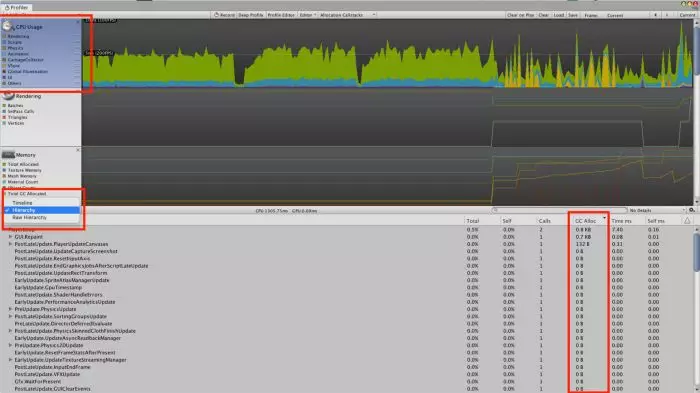Image resolution: width=700 pixels, height=393 pixels.
Task: Click the previous frame arrow button
Action: tap(655, 15)
